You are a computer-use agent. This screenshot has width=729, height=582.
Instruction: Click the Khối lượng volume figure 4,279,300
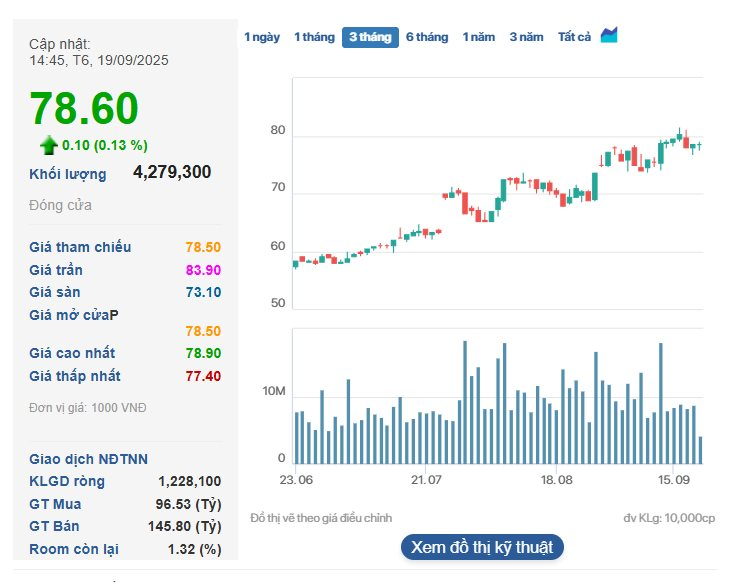[172, 172]
